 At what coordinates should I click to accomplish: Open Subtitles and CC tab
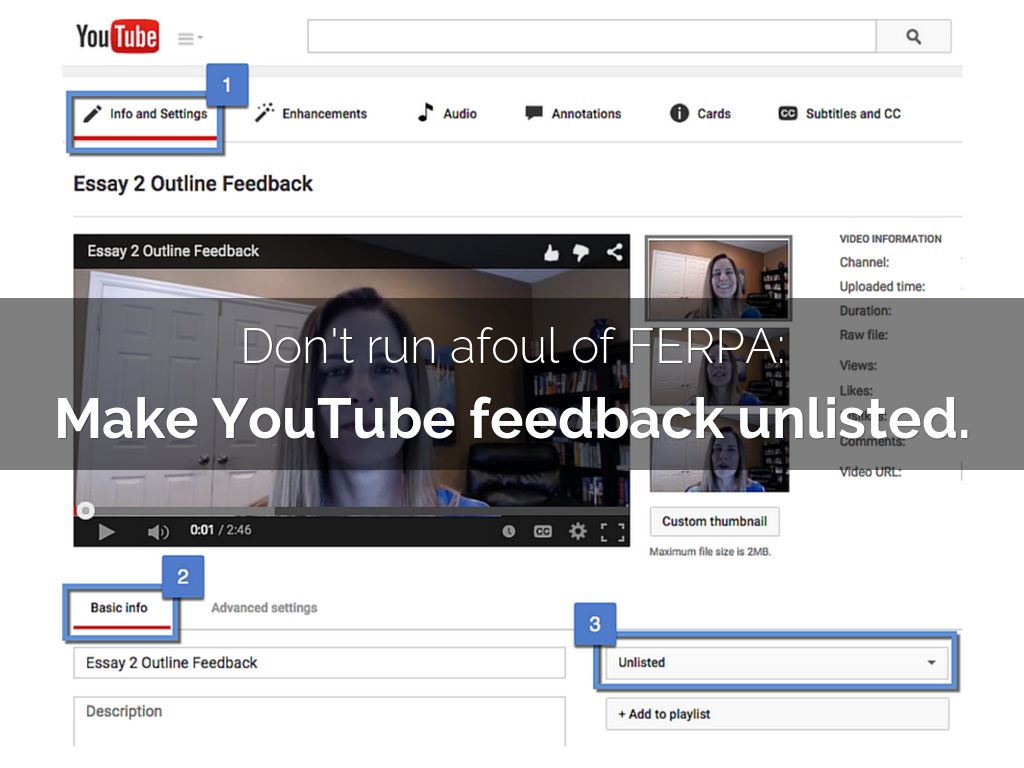click(x=839, y=114)
